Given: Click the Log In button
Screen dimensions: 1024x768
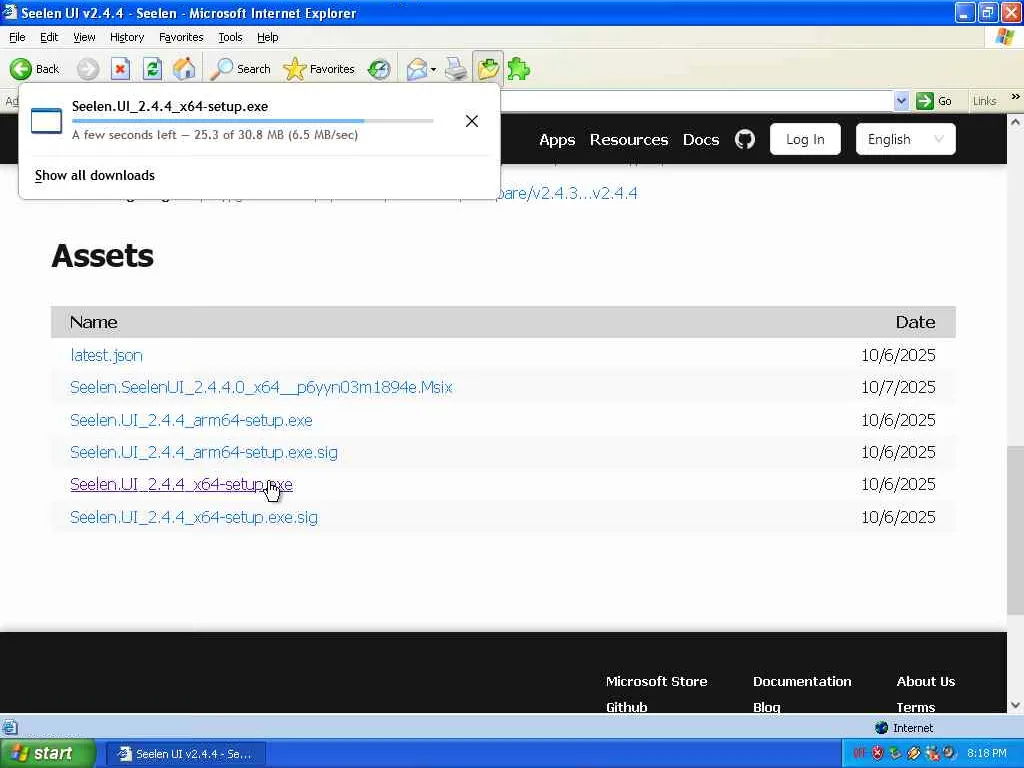Looking at the screenshot, I should [x=805, y=139].
